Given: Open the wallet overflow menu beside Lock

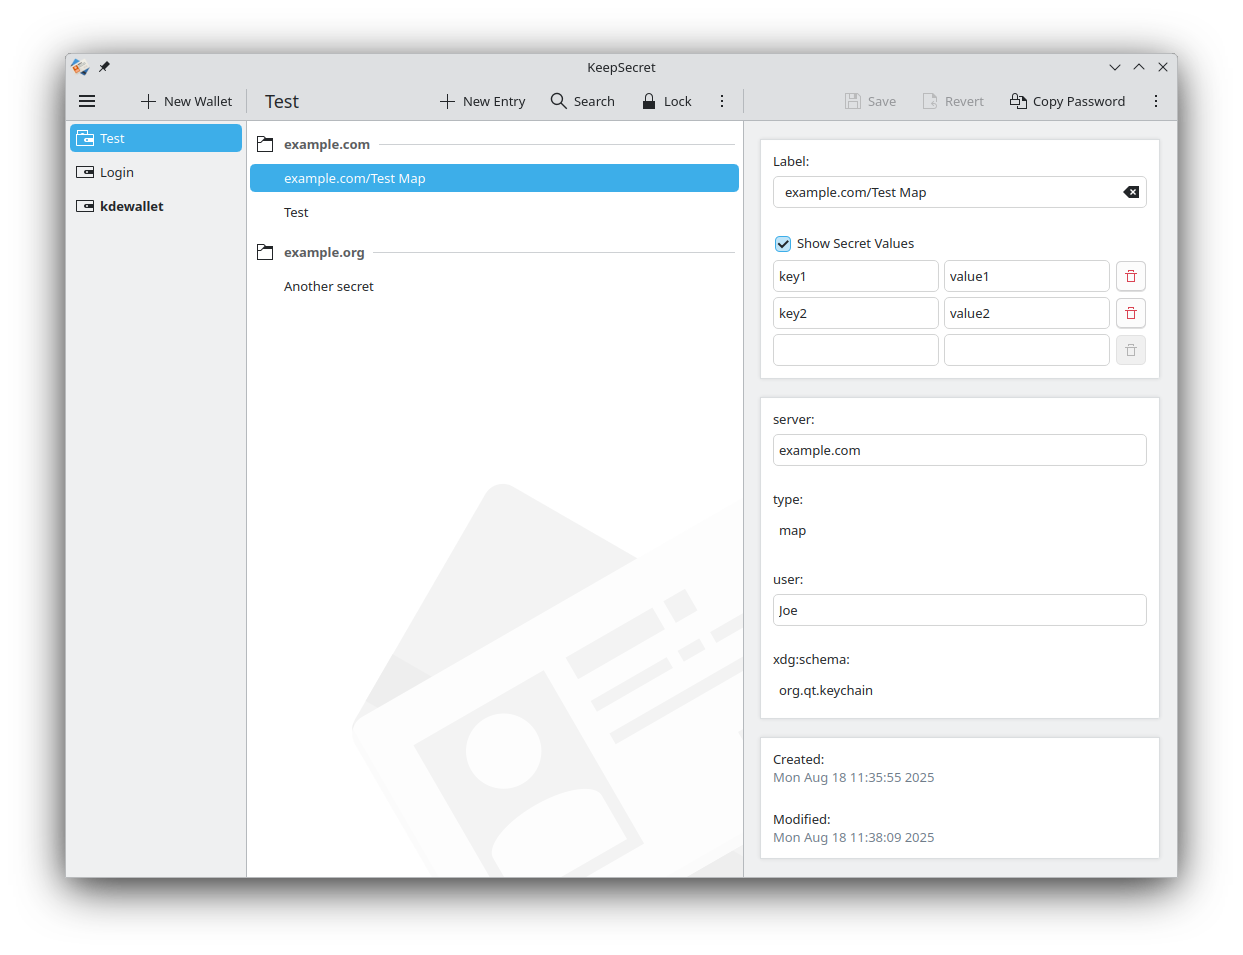Looking at the screenshot, I should [x=722, y=101].
